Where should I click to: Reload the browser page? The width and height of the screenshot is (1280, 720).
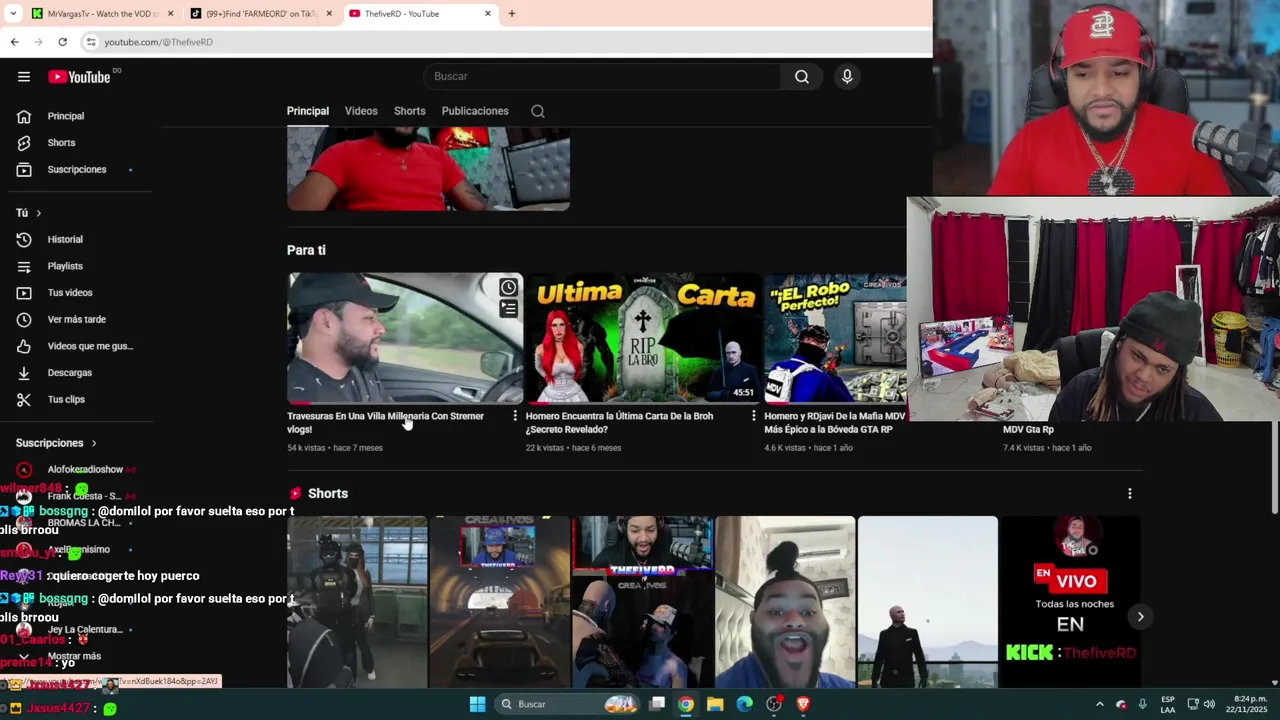[x=62, y=42]
